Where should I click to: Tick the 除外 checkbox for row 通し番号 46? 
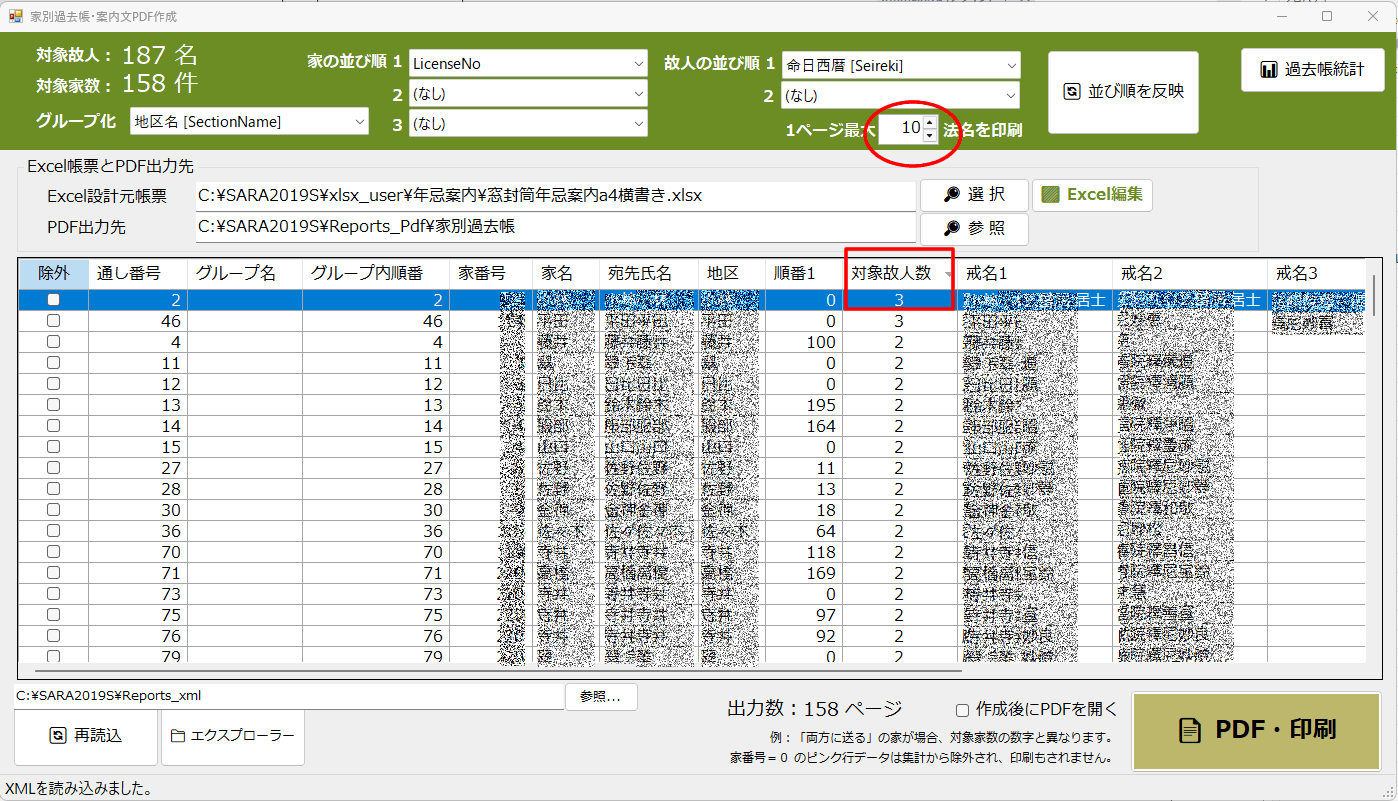tap(53, 321)
